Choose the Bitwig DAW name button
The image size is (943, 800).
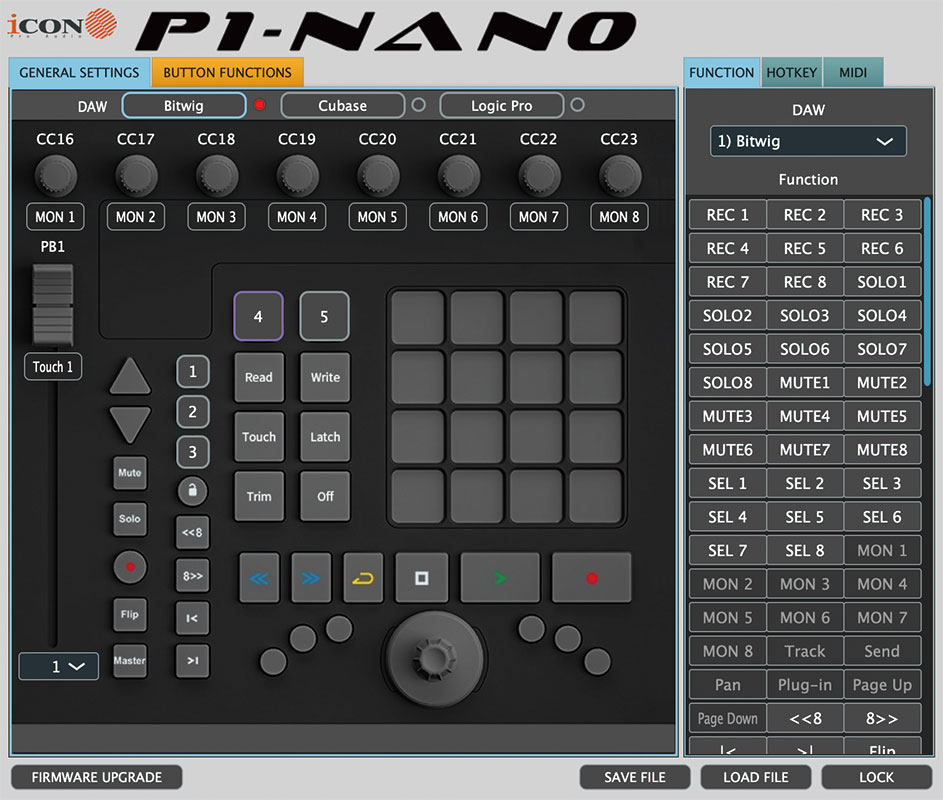(184, 106)
